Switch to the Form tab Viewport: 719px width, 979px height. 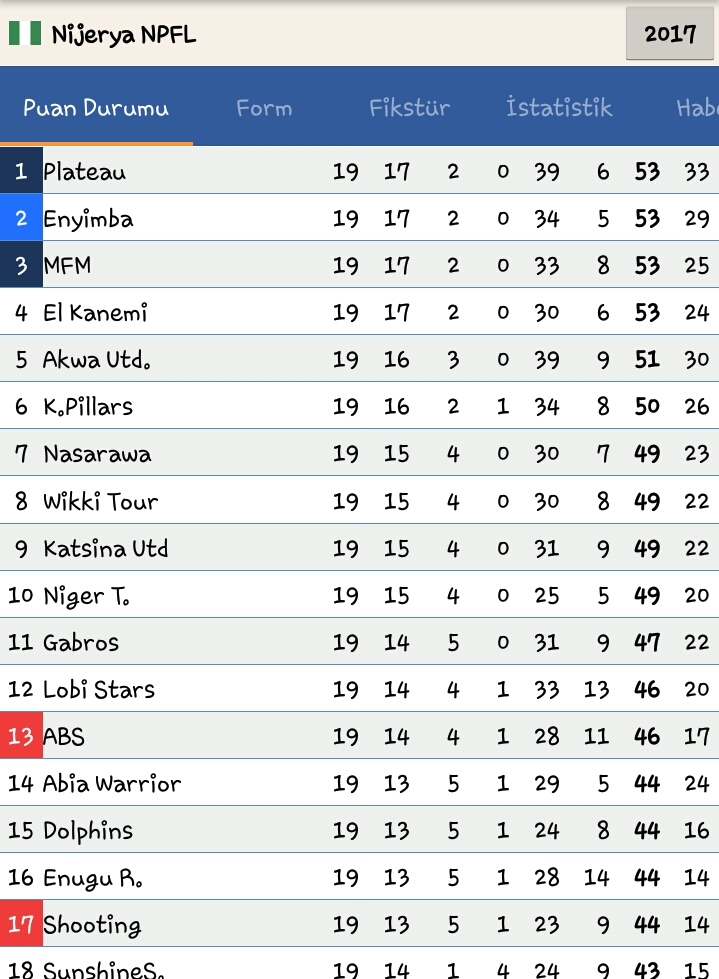tap(264, 108)
